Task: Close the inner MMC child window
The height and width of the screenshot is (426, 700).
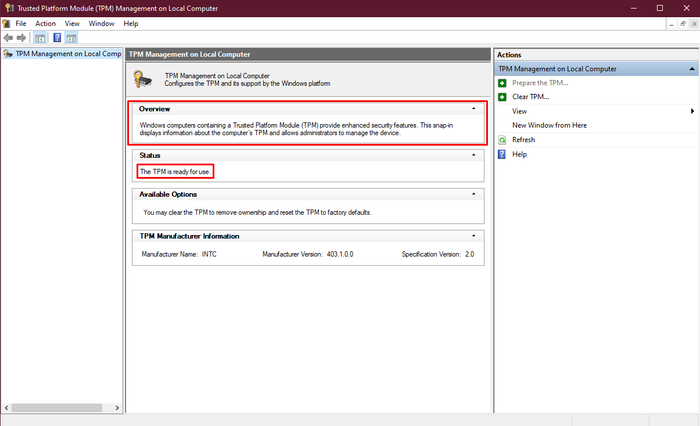Action: pyautogui.click(x=694, y=24)
